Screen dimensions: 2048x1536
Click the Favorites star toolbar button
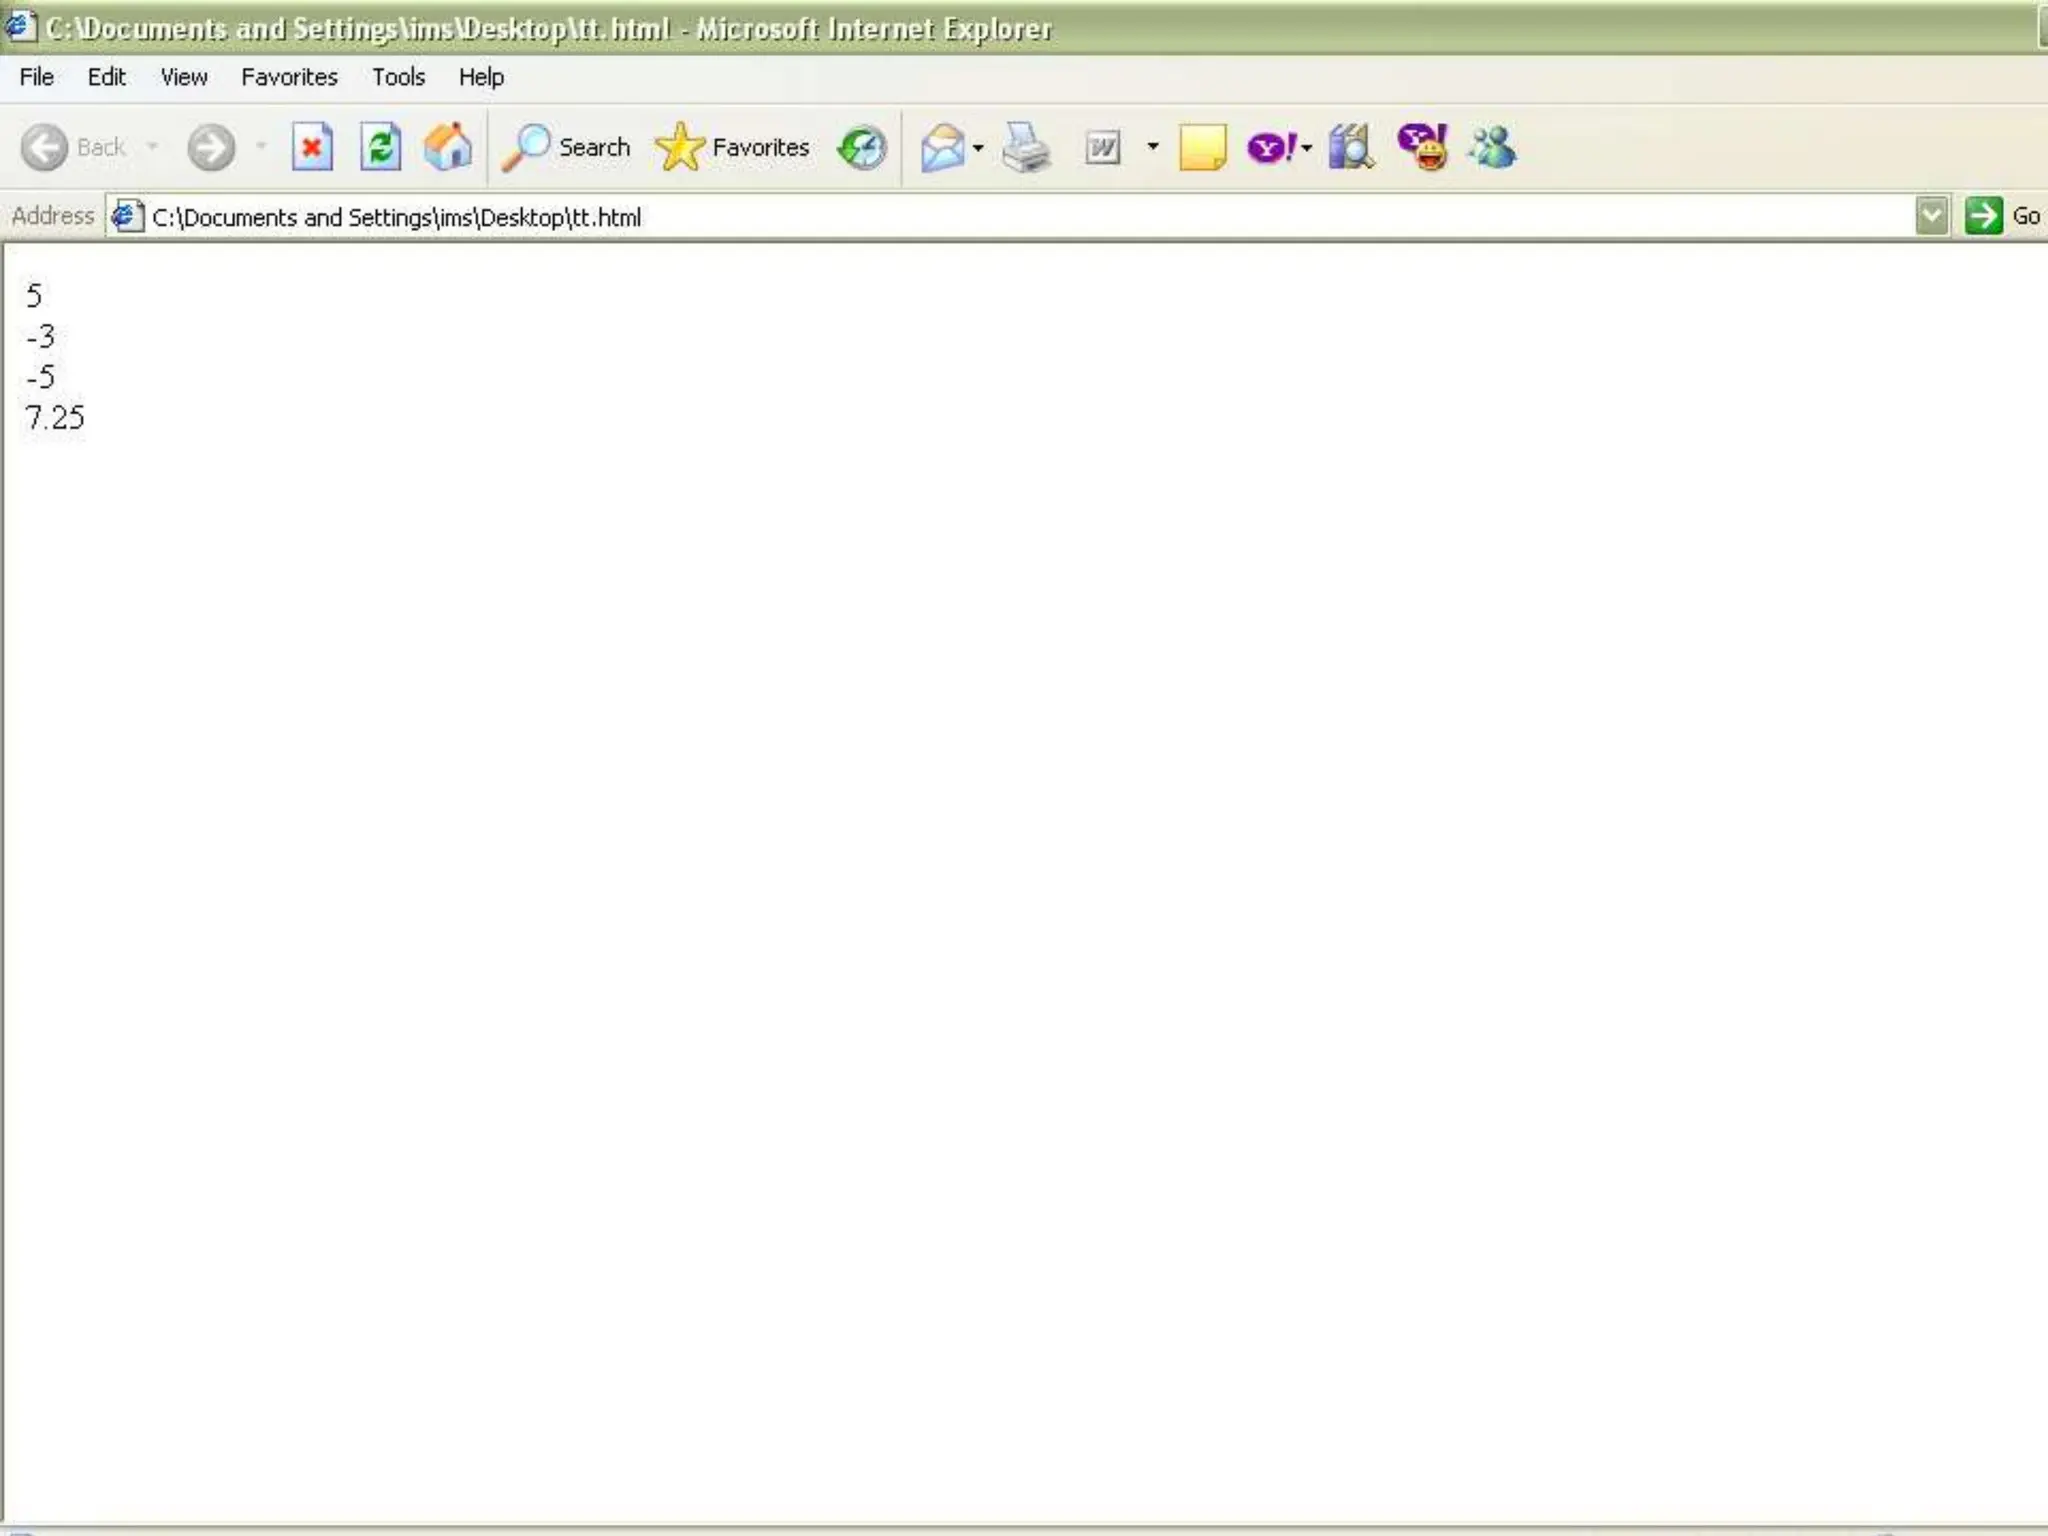coord(732,148)
